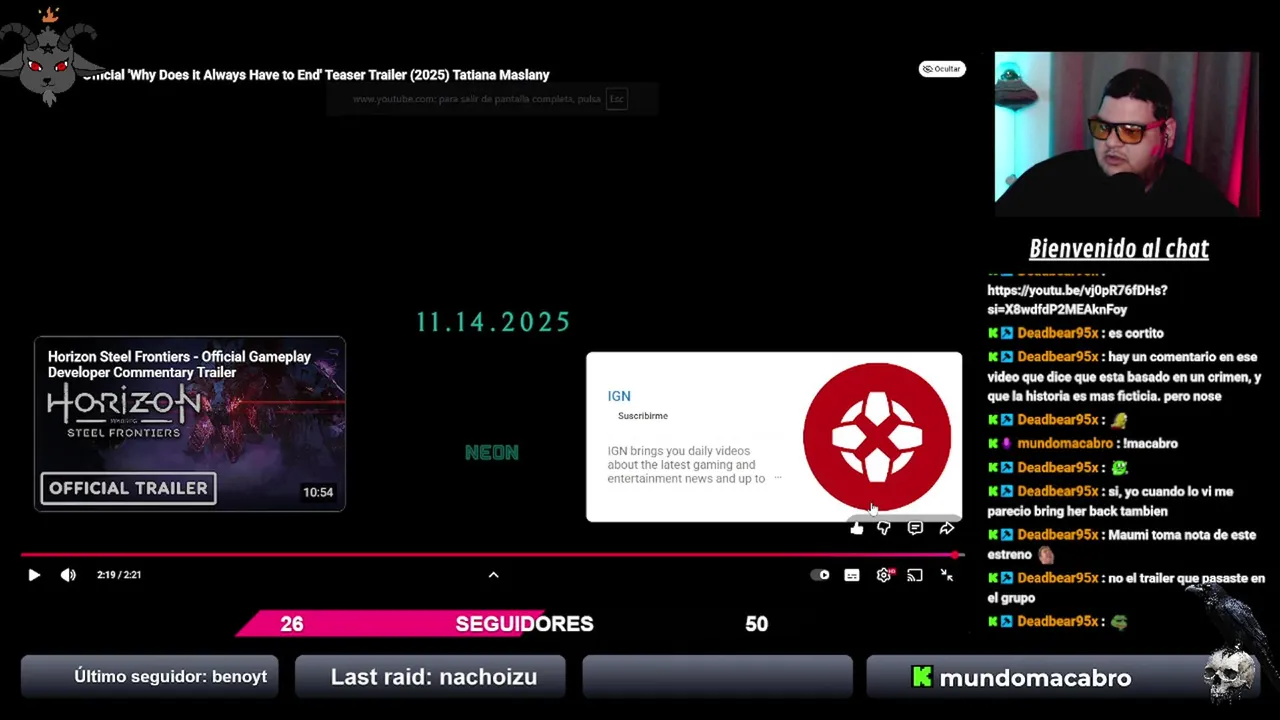Click the OFFICIAL TRAILER badge on thumbnail
The width and height of the screenshot is (1280, 720).
128,488
